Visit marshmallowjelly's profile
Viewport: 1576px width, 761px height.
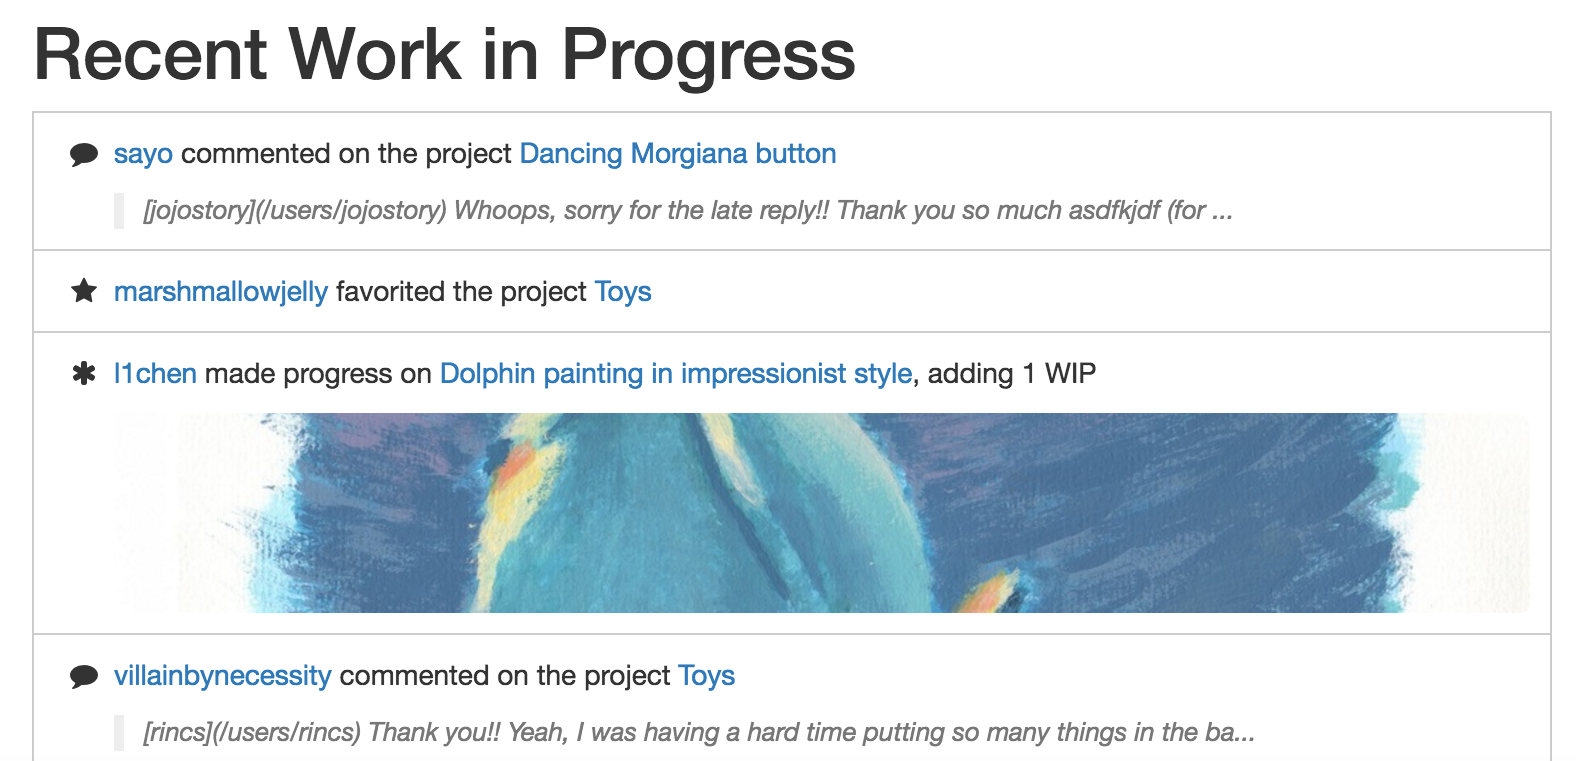pos(220,292)
